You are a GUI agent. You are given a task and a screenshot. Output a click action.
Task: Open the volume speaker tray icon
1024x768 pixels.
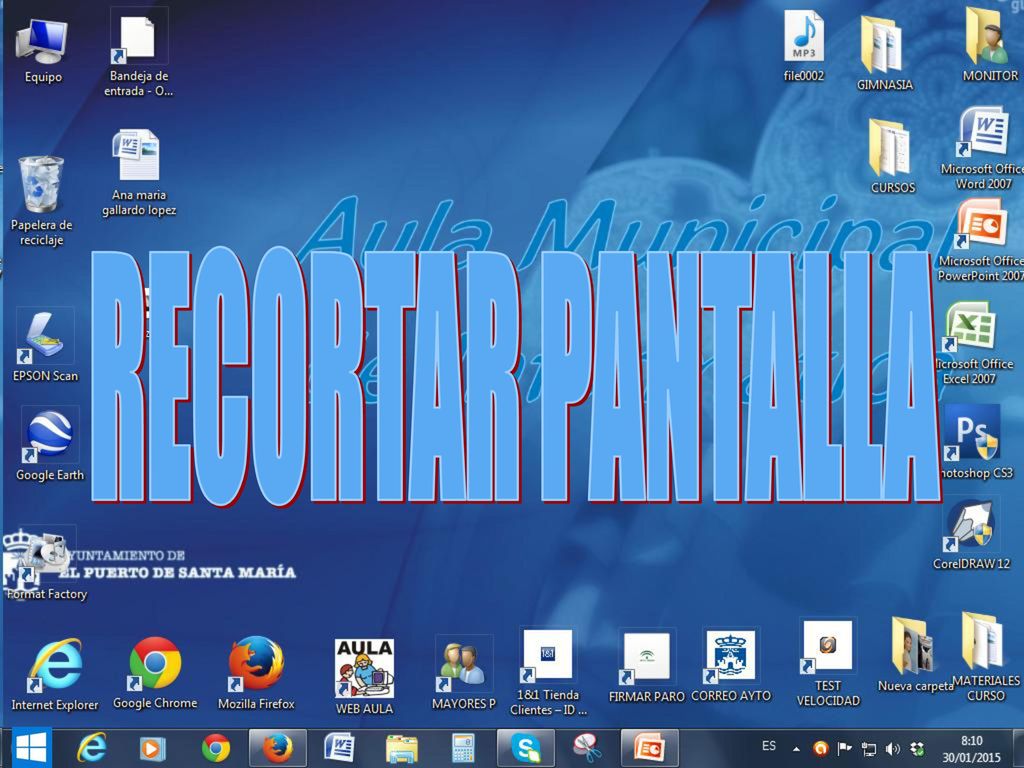(893, 748)
